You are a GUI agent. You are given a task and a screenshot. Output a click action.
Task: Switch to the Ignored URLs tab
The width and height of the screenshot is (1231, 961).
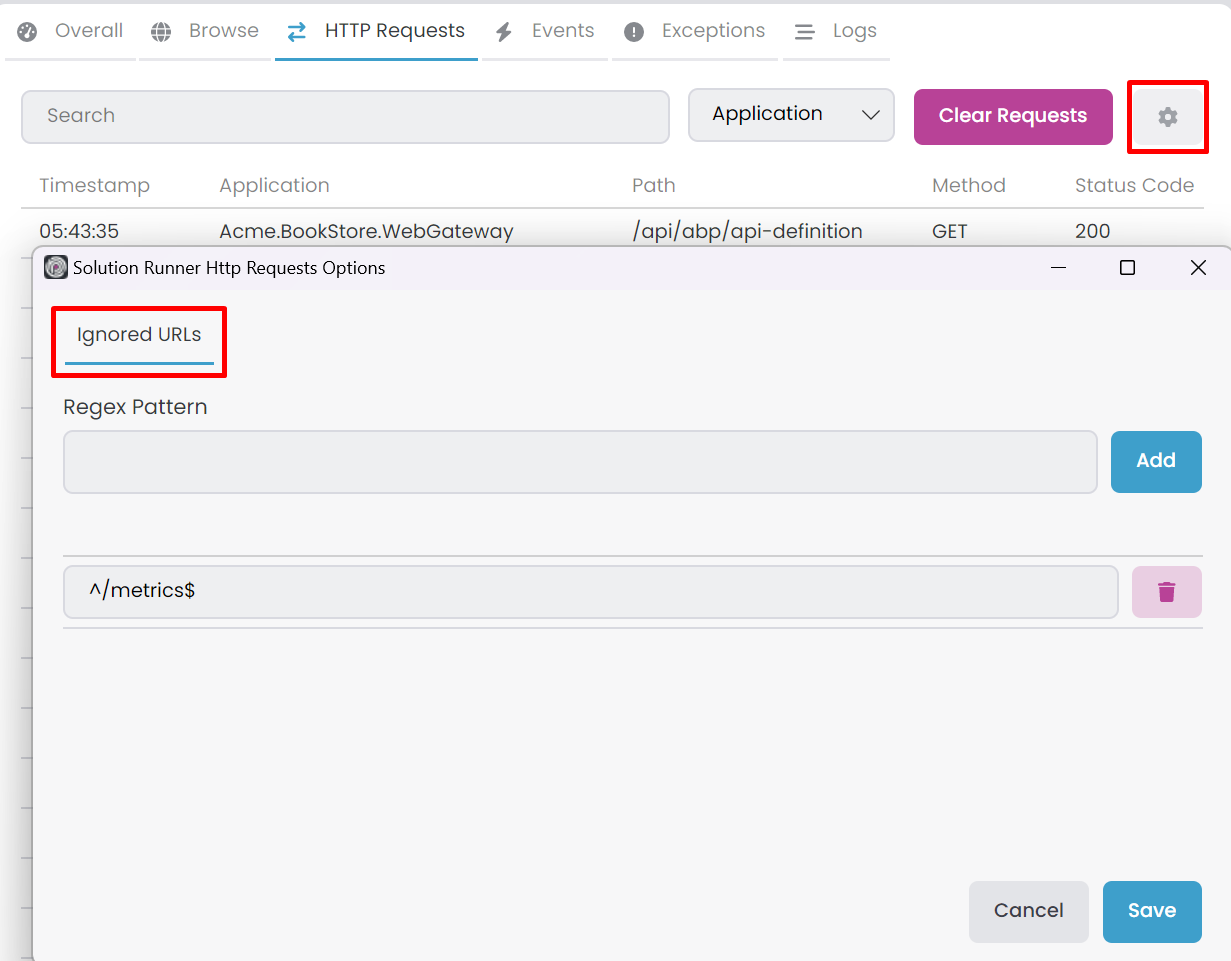(137, 335)
